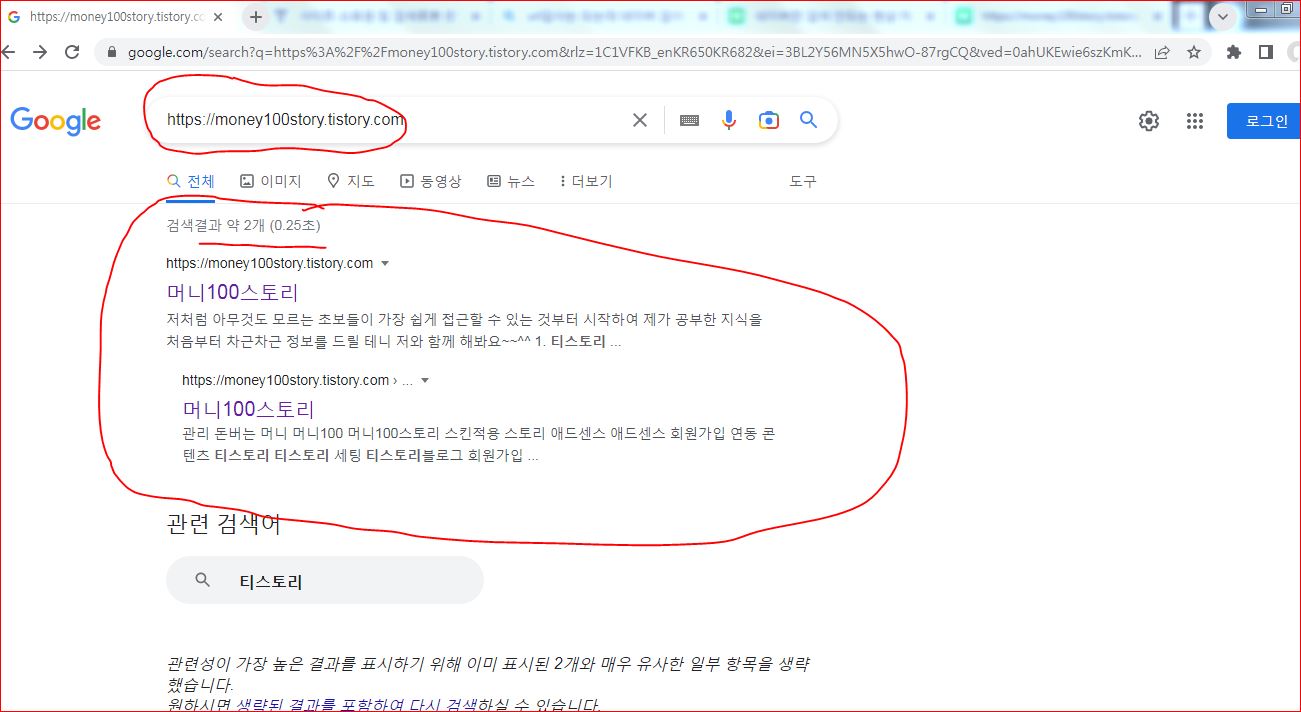The width and height of the screenshot is (1301, 712).
Task: Reload the page
Action: coord(72,52)
